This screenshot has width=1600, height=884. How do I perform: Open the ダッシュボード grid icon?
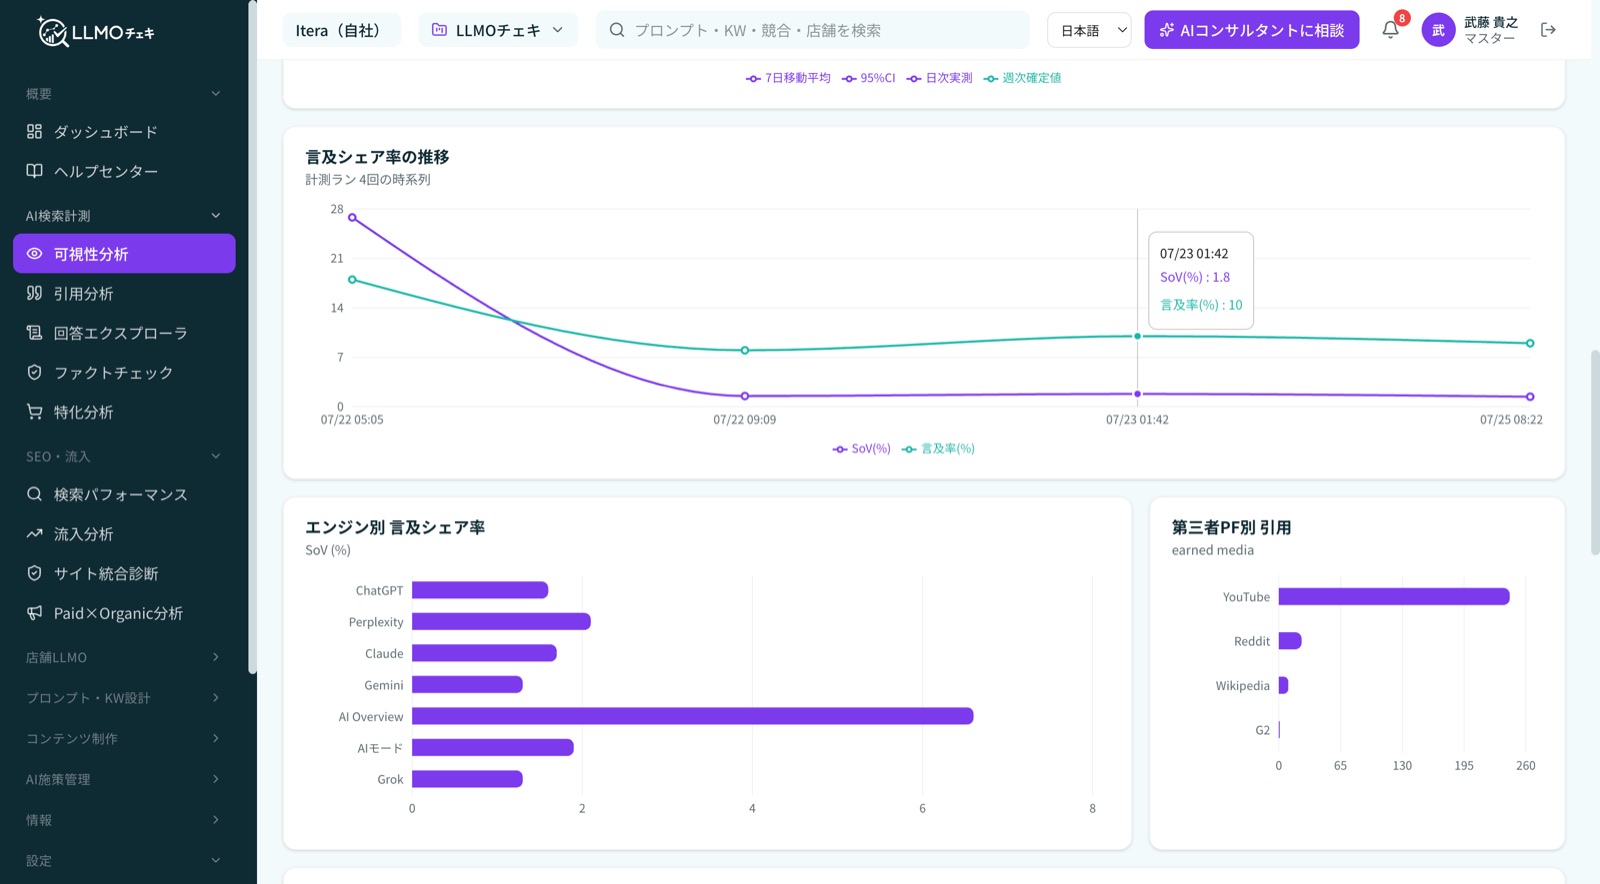click(34, 131)
